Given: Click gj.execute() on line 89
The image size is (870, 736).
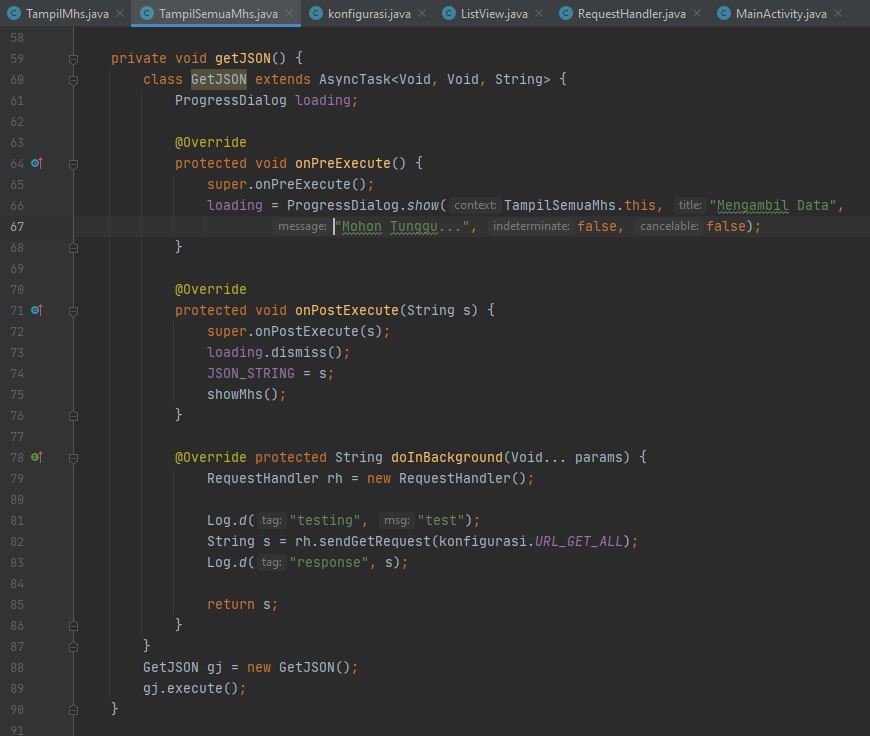Looking at the screenshot, I should [190, 688].
